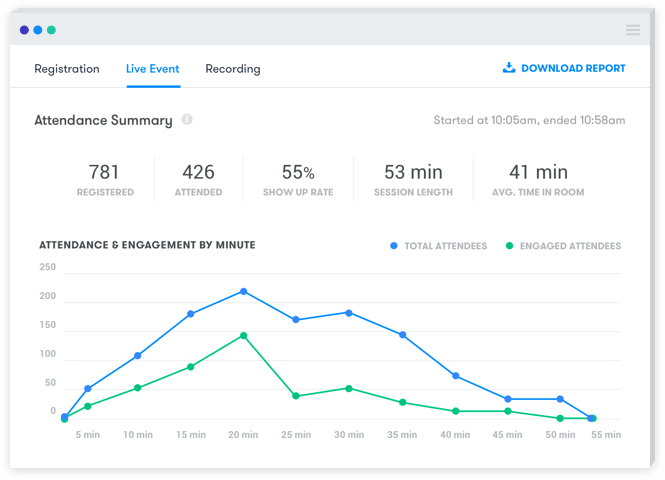
Task: Select the green peak point at 20 min
Action: pyautogui.click(x=243, y=336)
